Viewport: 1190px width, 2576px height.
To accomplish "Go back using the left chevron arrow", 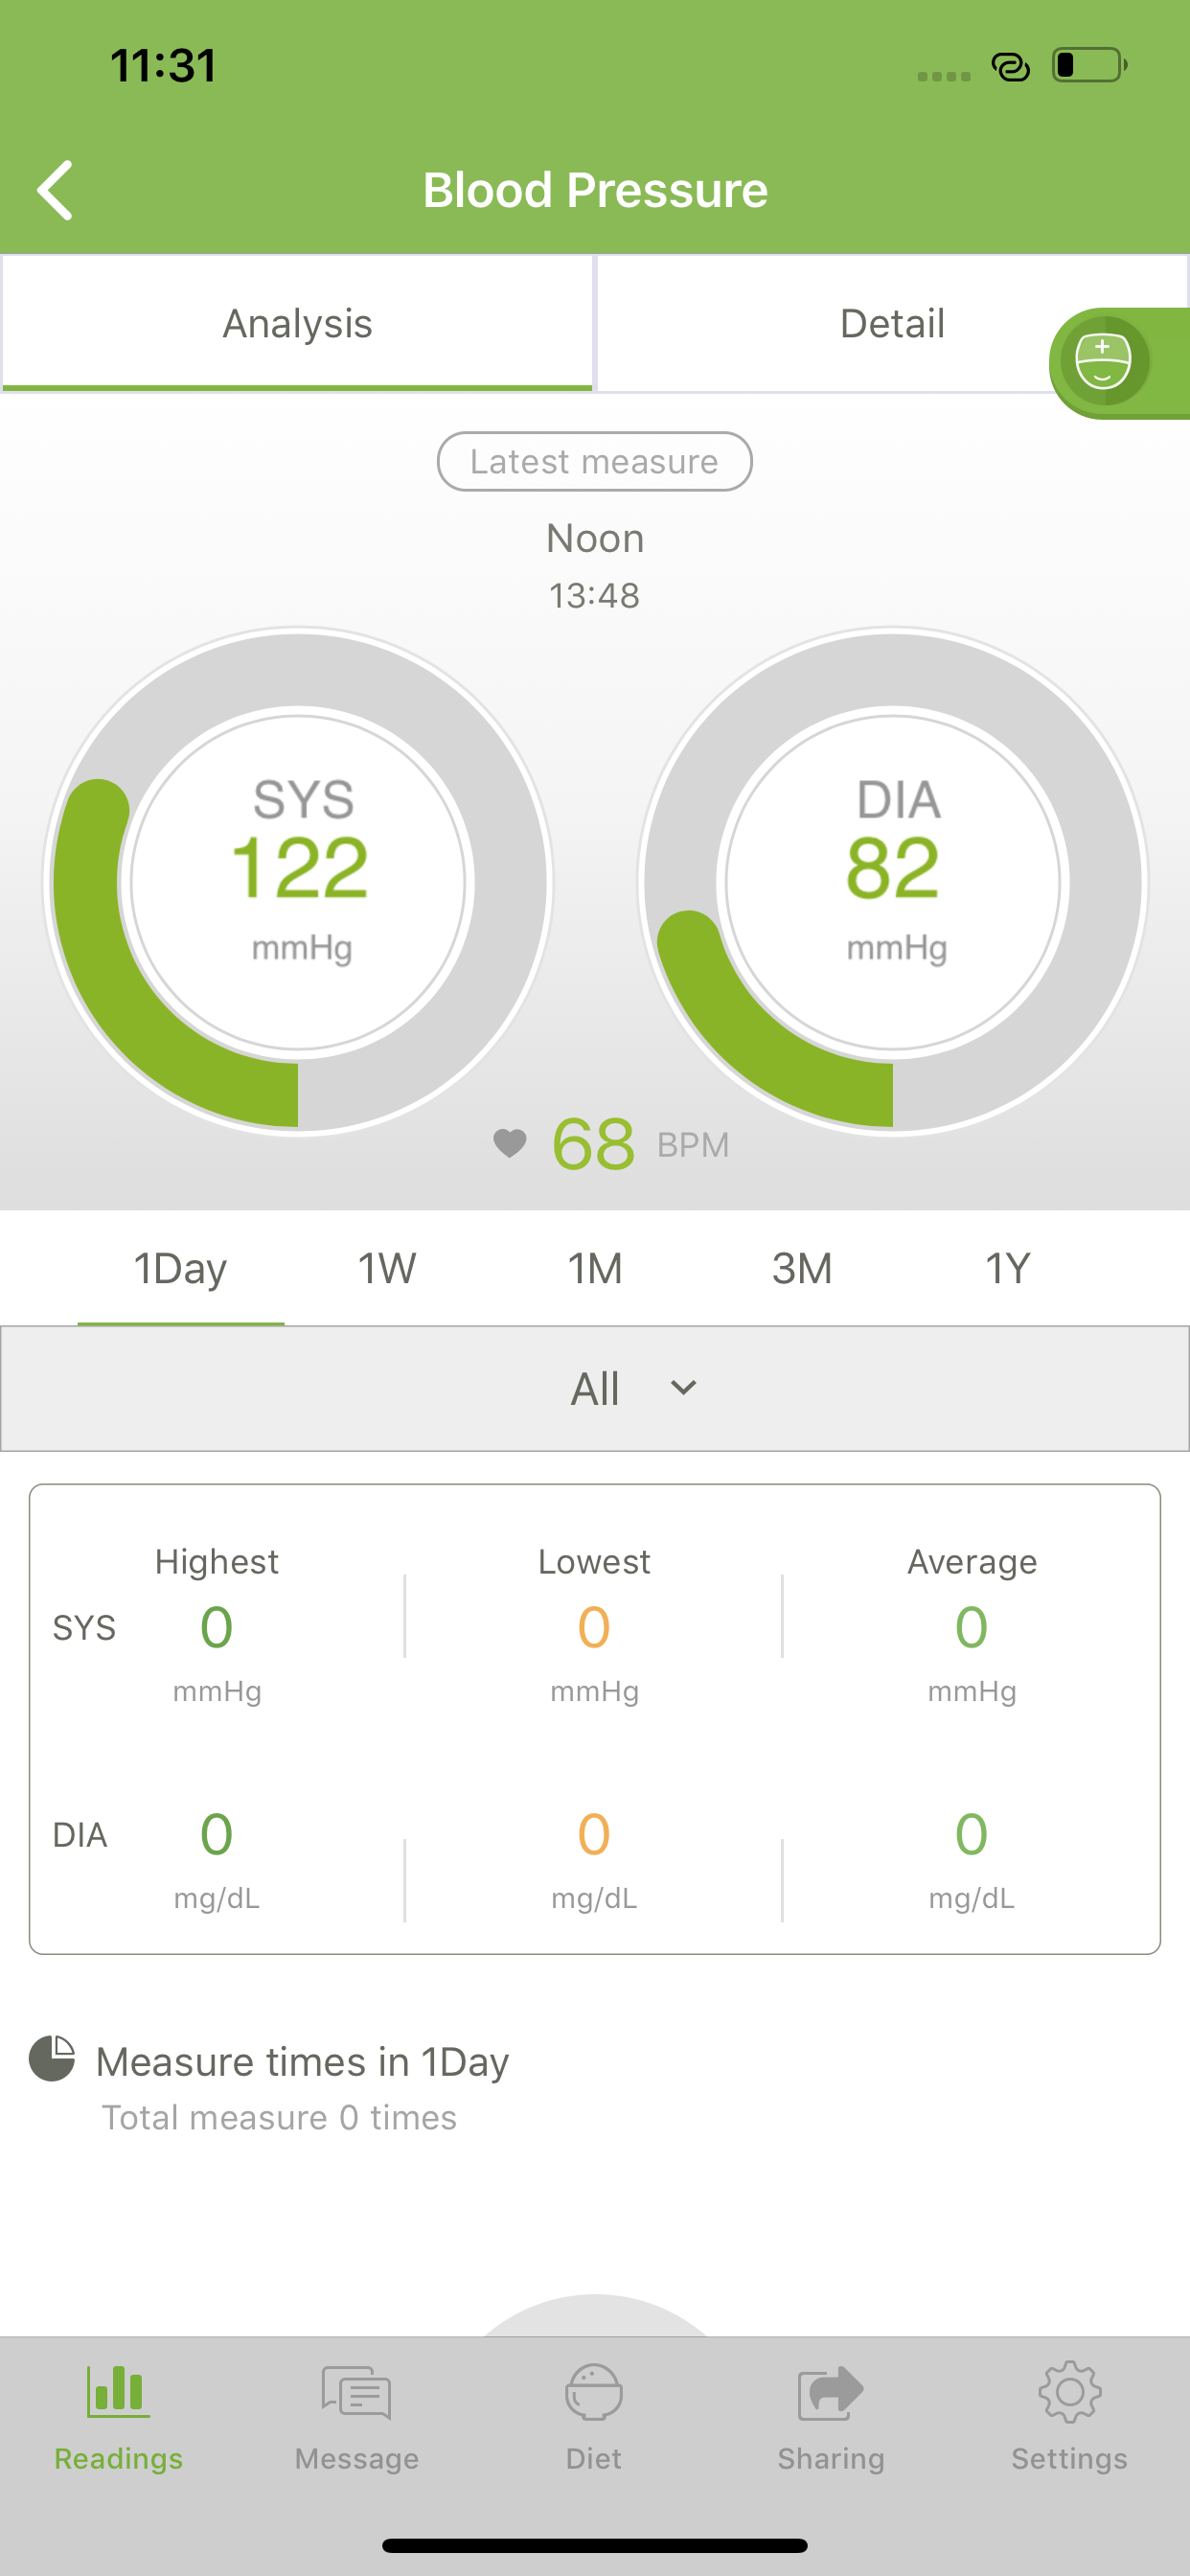I will coord(55,190).
